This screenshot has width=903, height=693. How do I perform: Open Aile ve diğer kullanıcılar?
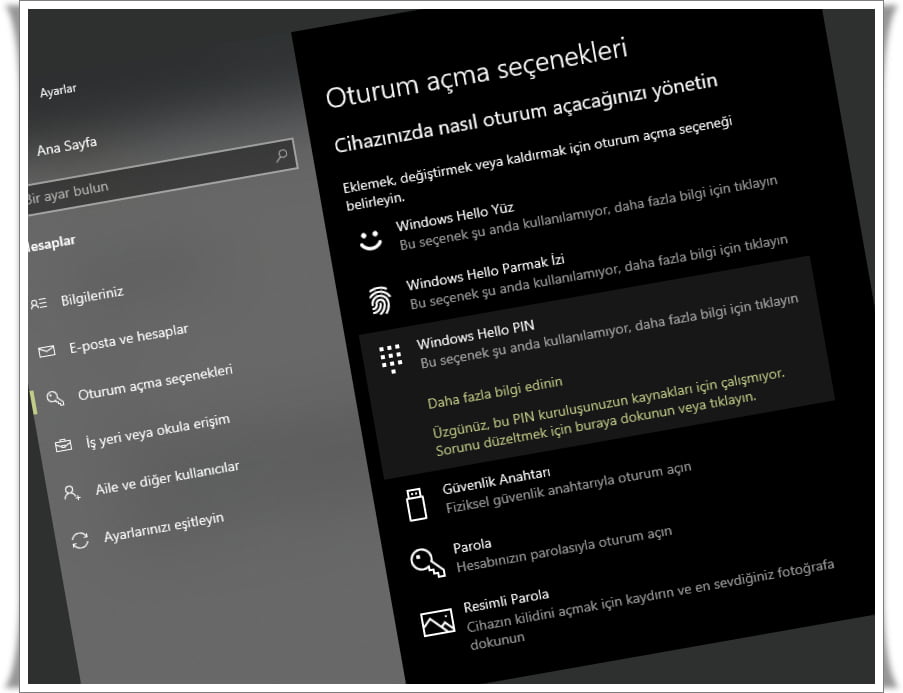coord(167,479)
